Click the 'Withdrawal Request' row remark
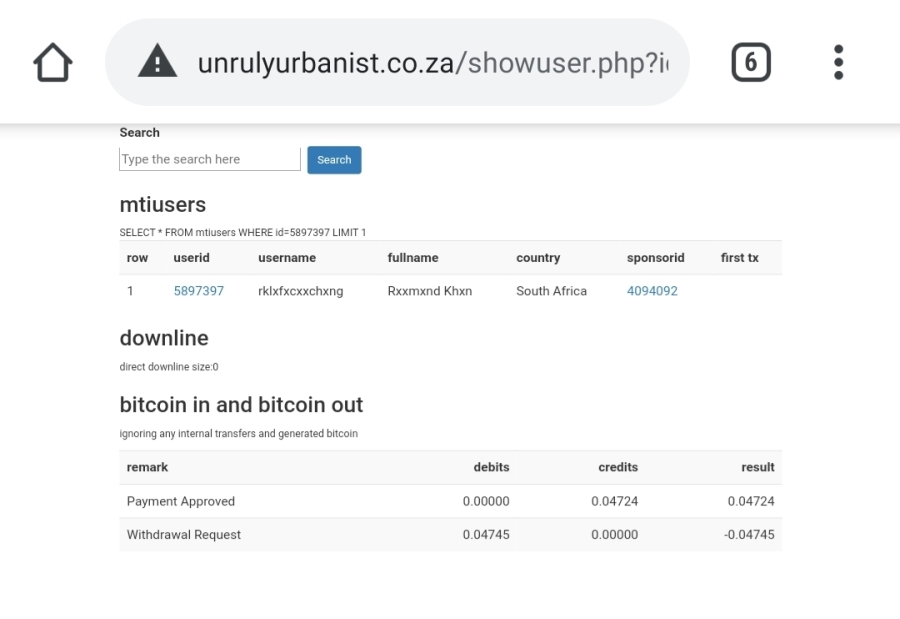The height and width of the screenshot is (619, 900). tap(183, 535)
